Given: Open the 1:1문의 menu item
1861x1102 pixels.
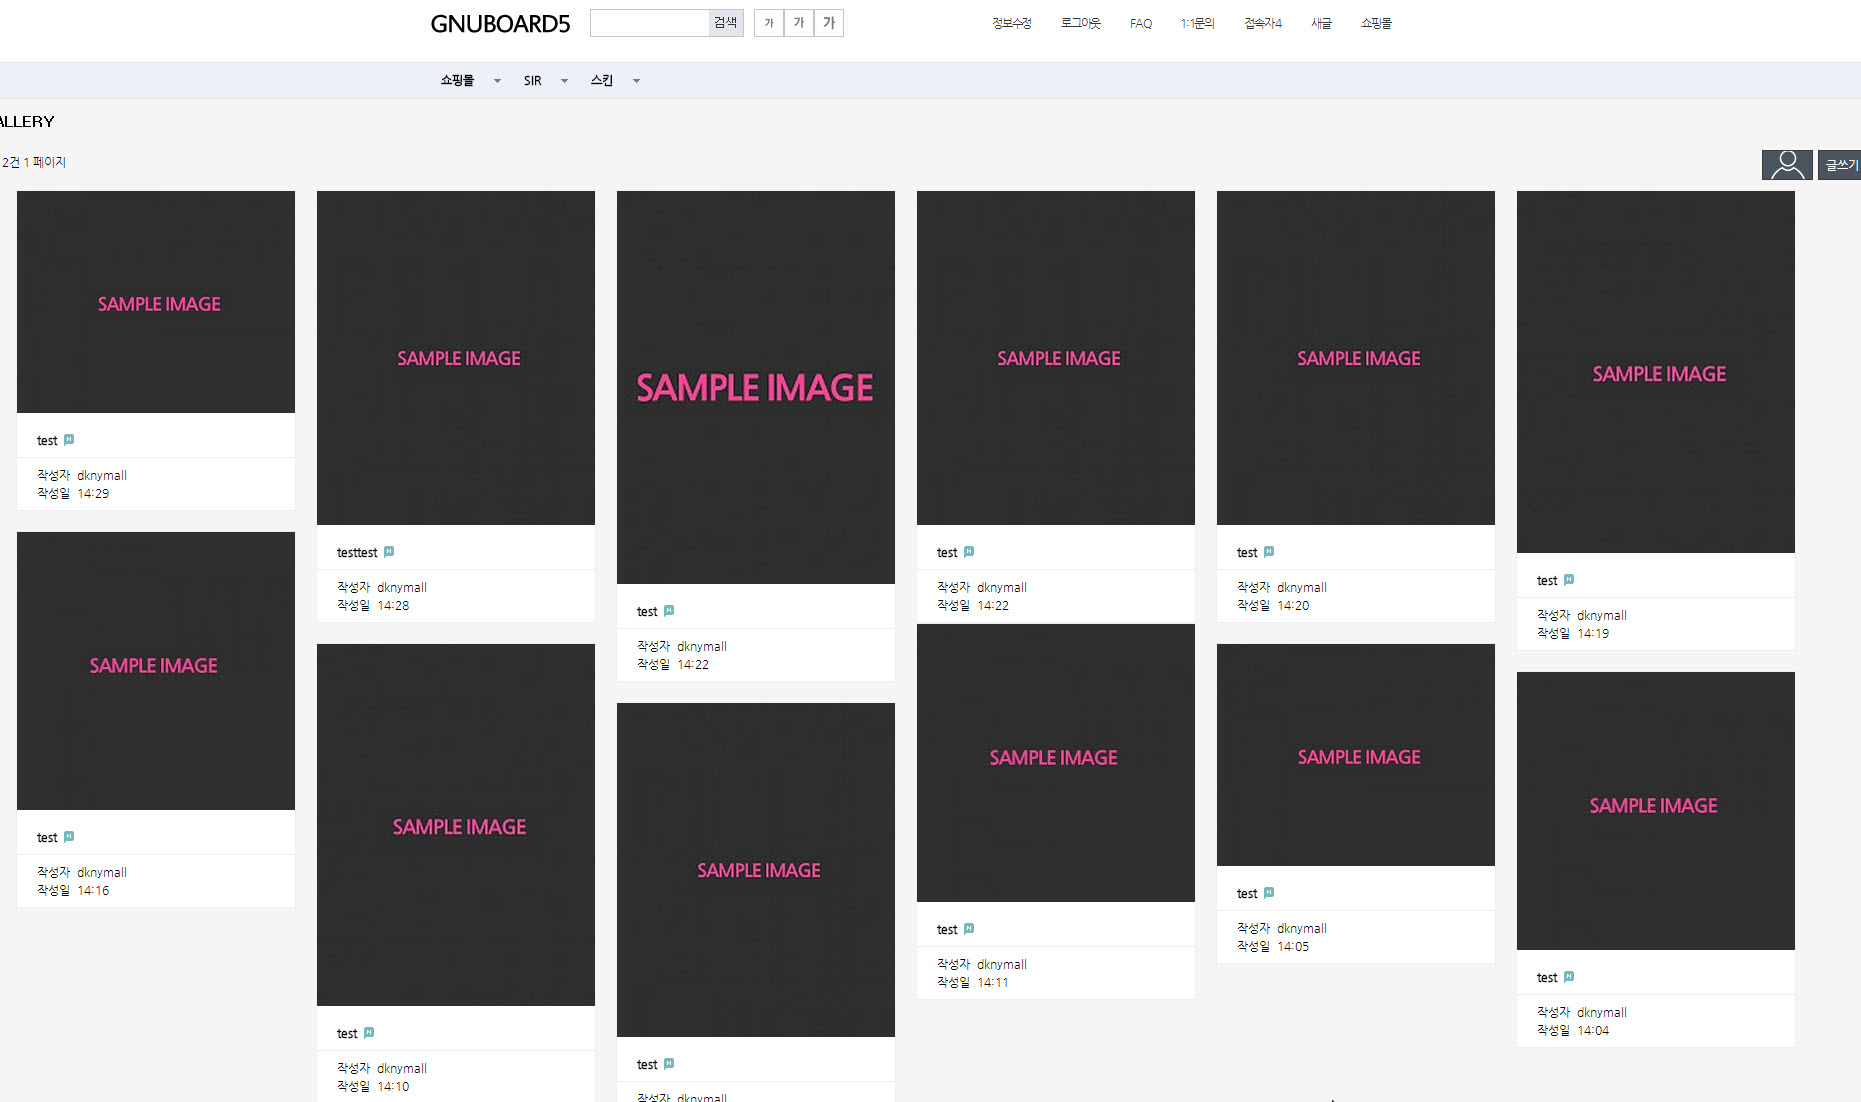Looking at the screenshot, I should tap(1197, 24).
